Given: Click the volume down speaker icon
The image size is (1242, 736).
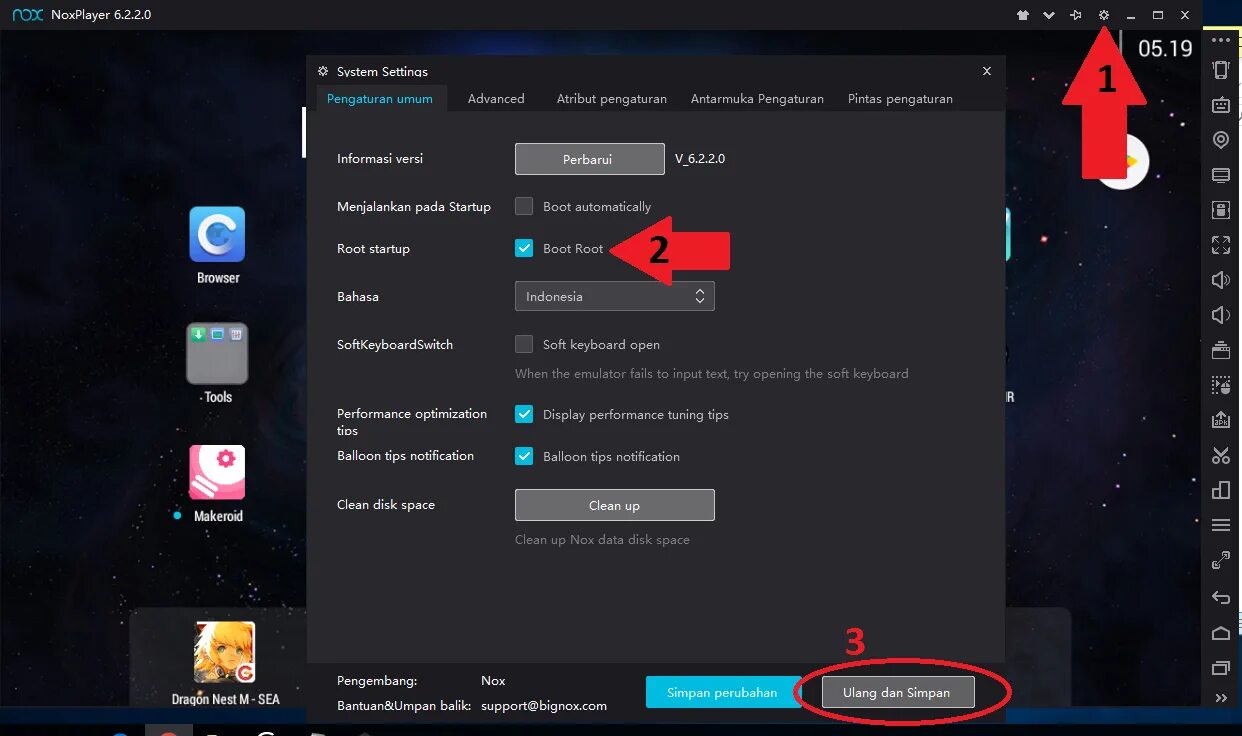Looking at the screenshot, I should pos(1221,315).
